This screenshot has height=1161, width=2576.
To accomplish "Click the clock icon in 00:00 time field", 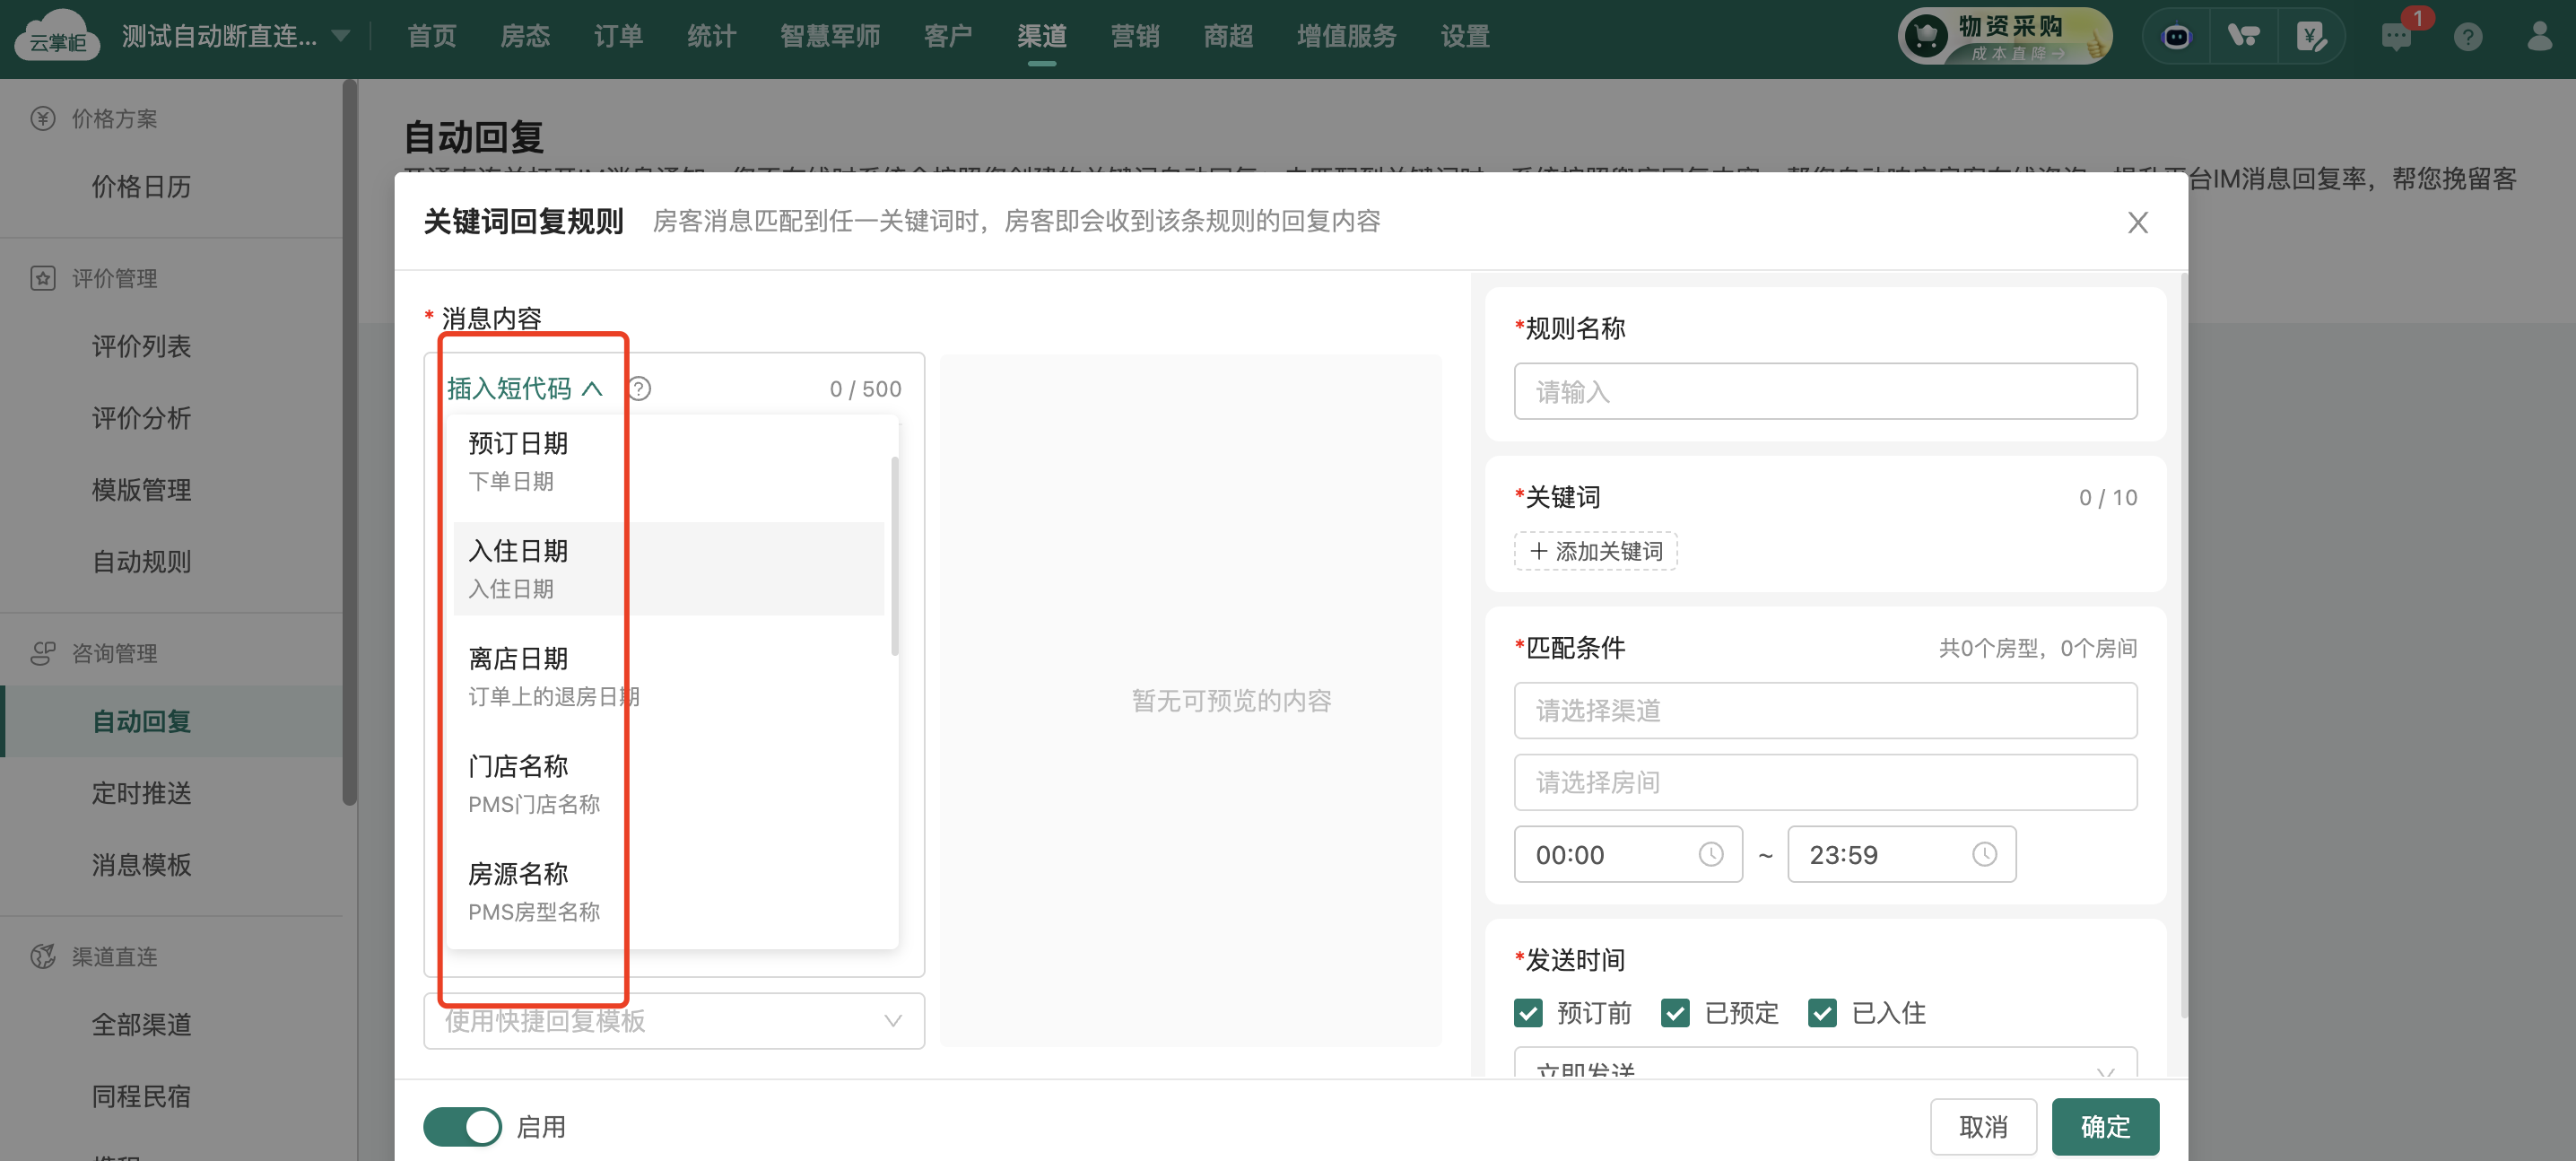I will [1710, 854].
